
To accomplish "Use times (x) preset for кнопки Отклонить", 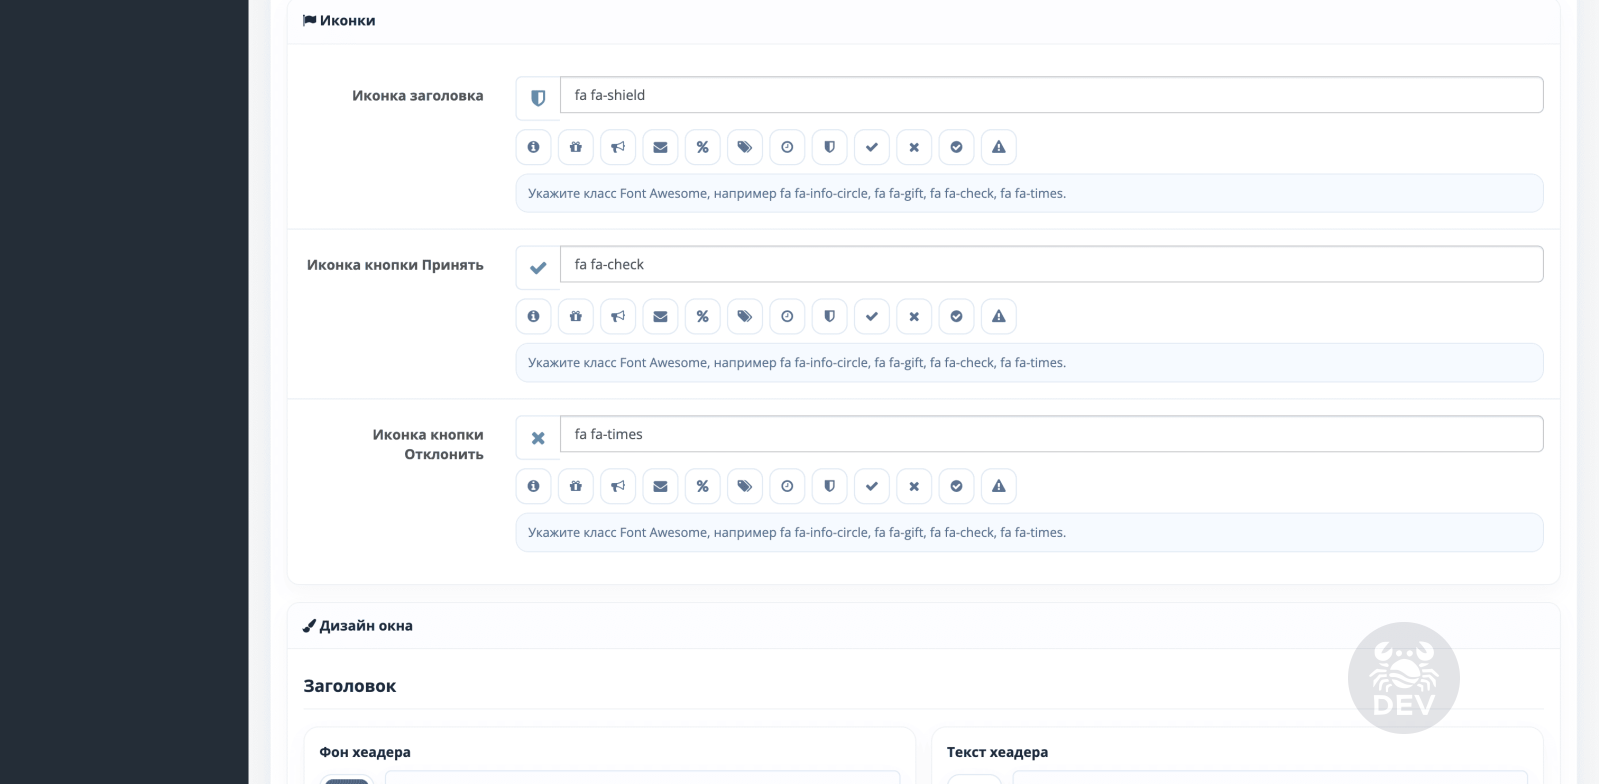I will pyautogui.click(x=914, y=486).
